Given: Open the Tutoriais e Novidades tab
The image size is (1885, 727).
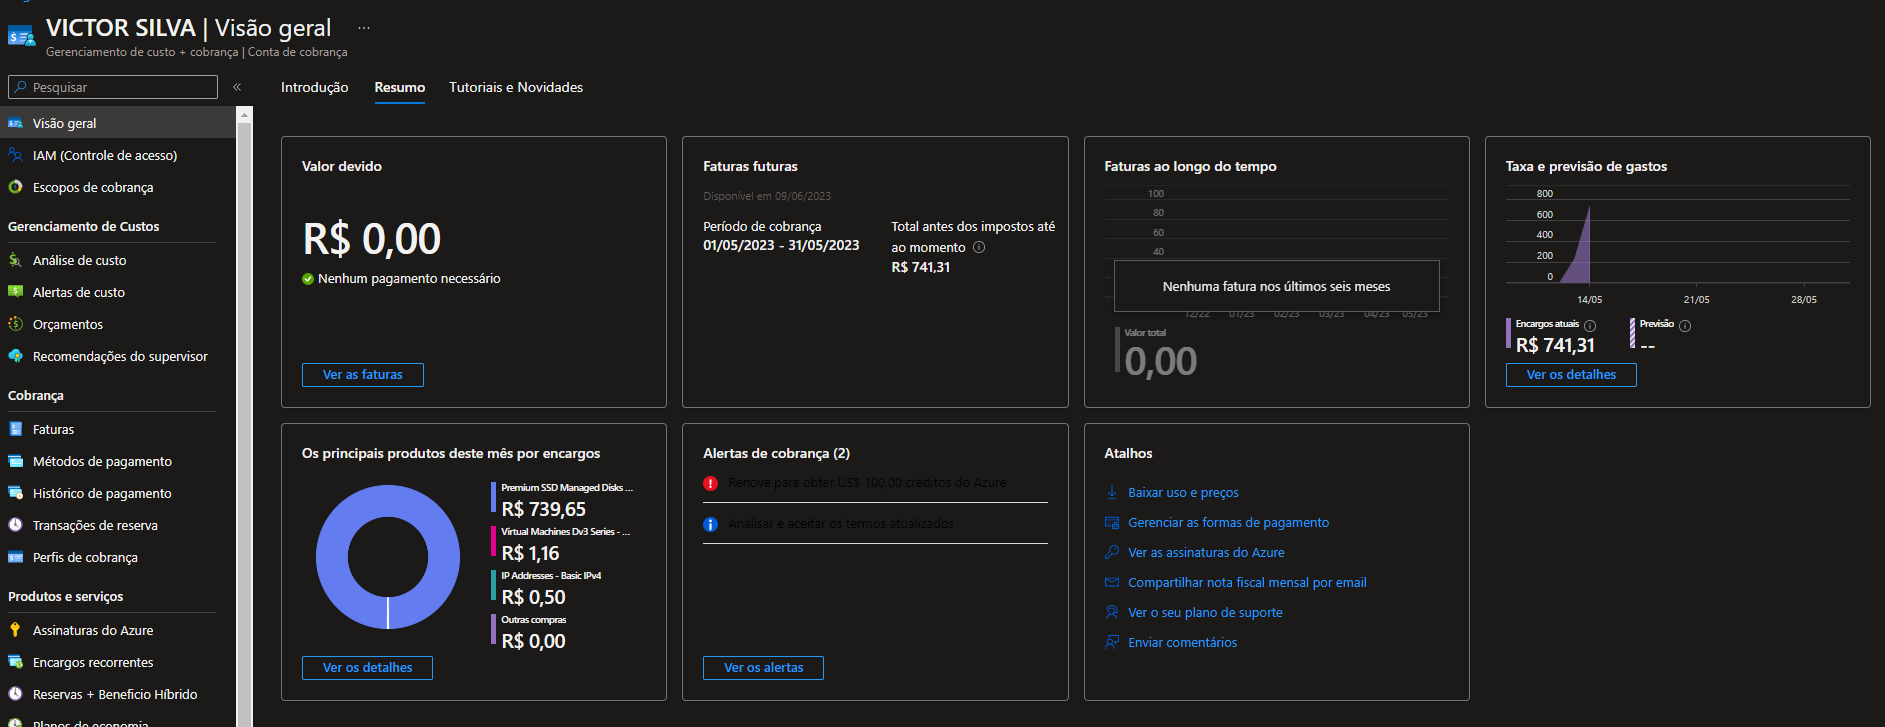Looking at the screenshot, I should 516,87.
